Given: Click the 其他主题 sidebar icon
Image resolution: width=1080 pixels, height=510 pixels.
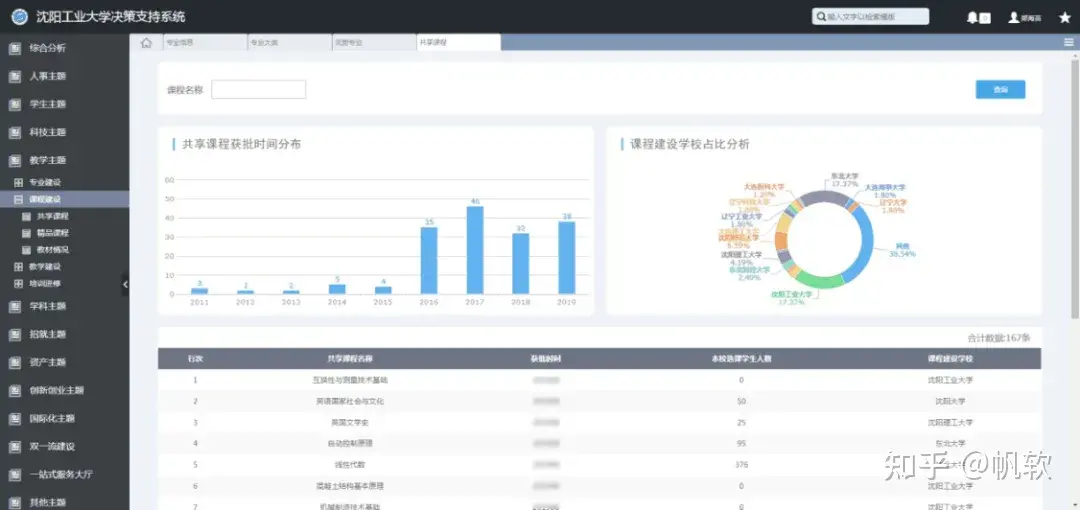Looking at the screenshot, I should point(14,502).
